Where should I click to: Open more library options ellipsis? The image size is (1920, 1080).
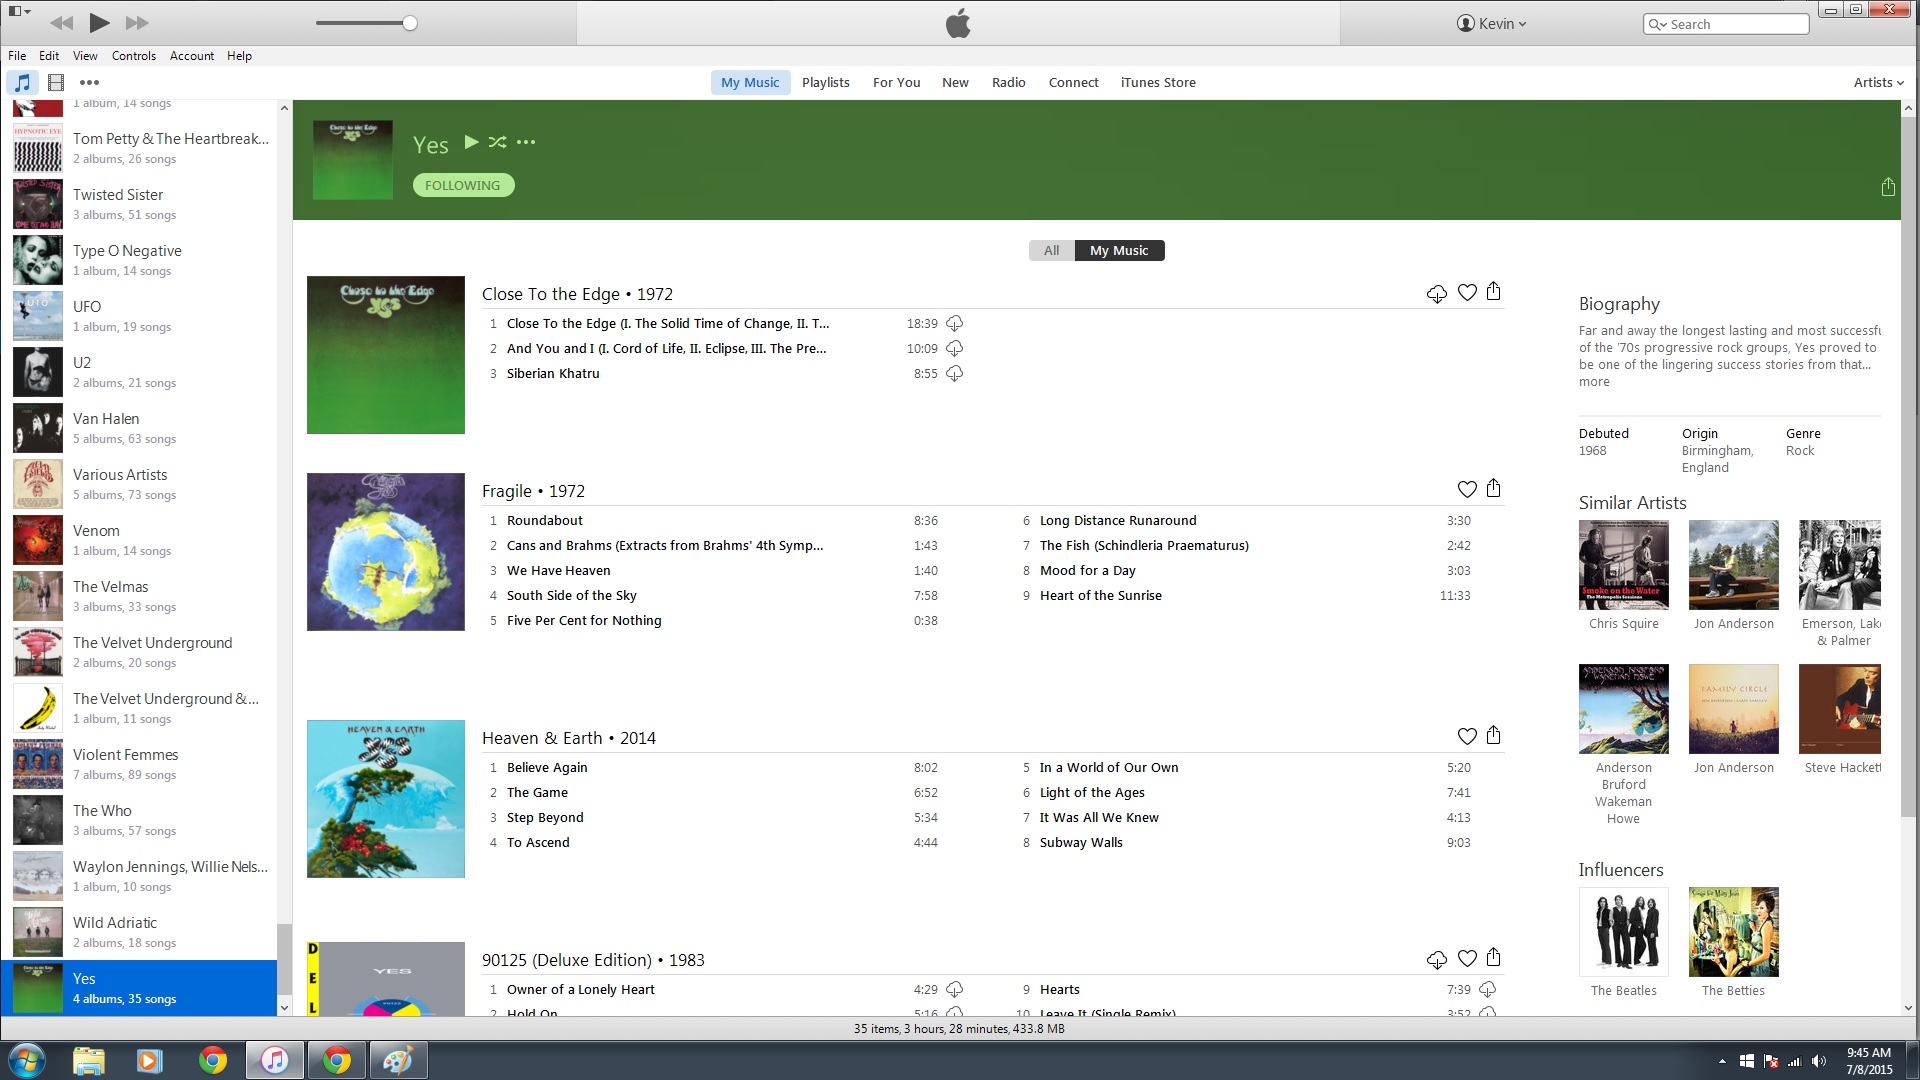(89, 83)
